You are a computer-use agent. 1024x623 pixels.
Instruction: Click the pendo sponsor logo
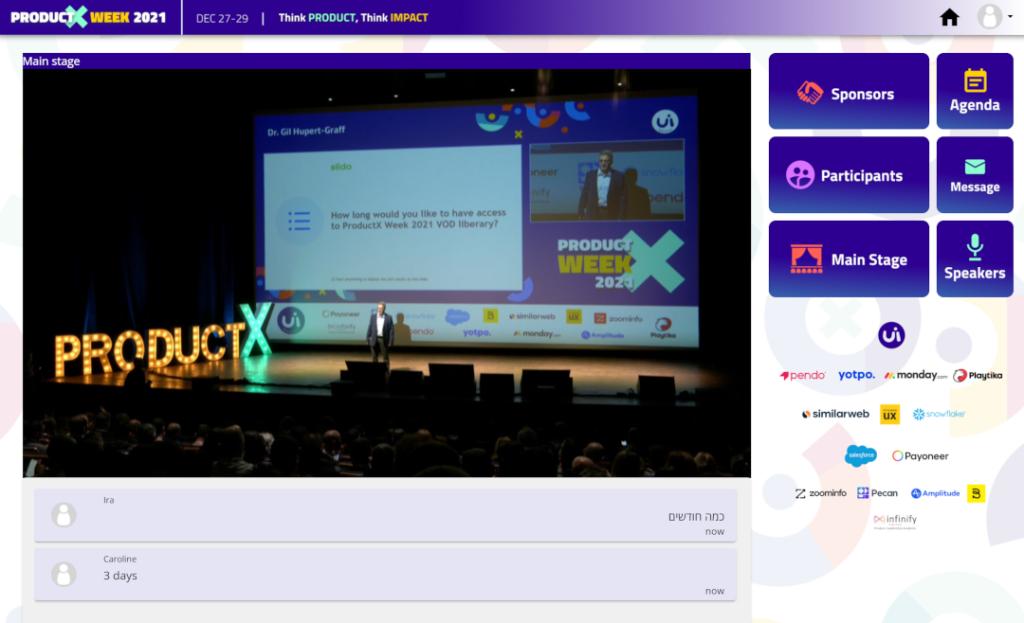click(802, 375)
